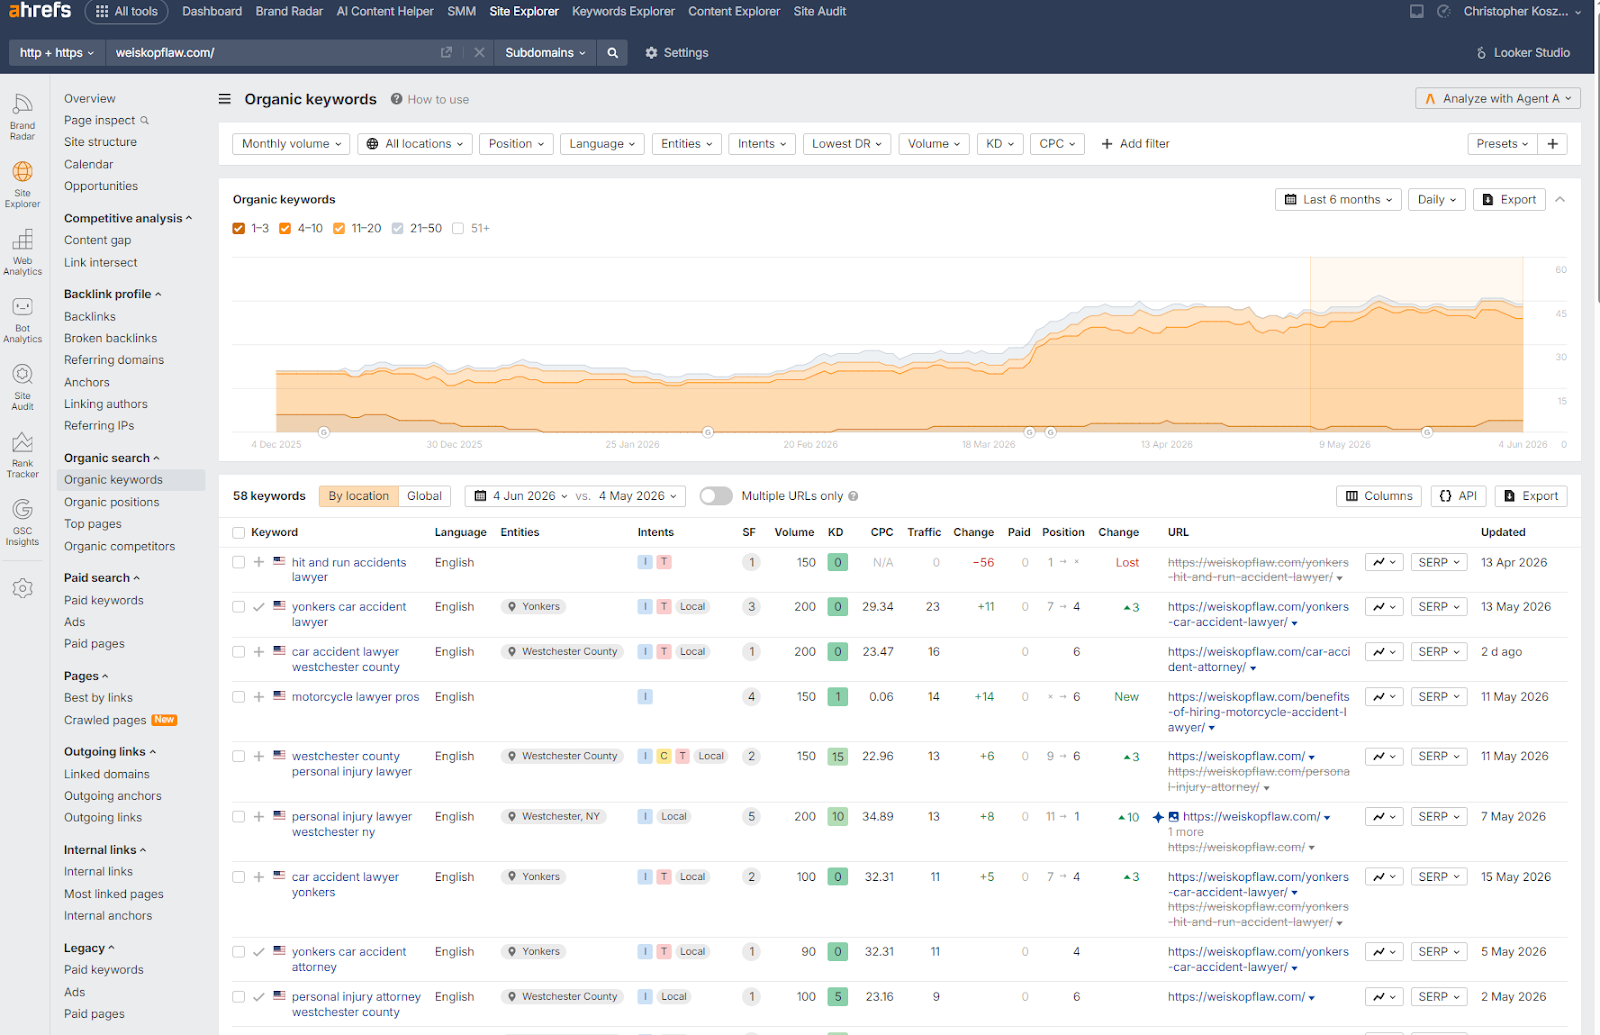Open the Monthly volume dropdown
The height and width of the screenshot is (1035, 1600).
tap(291, 144)
